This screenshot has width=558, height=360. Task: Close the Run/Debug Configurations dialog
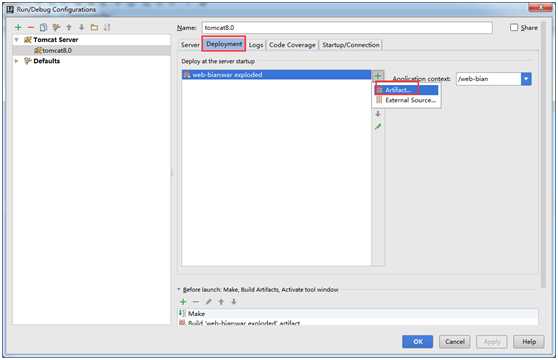click(x=540, y=8)
